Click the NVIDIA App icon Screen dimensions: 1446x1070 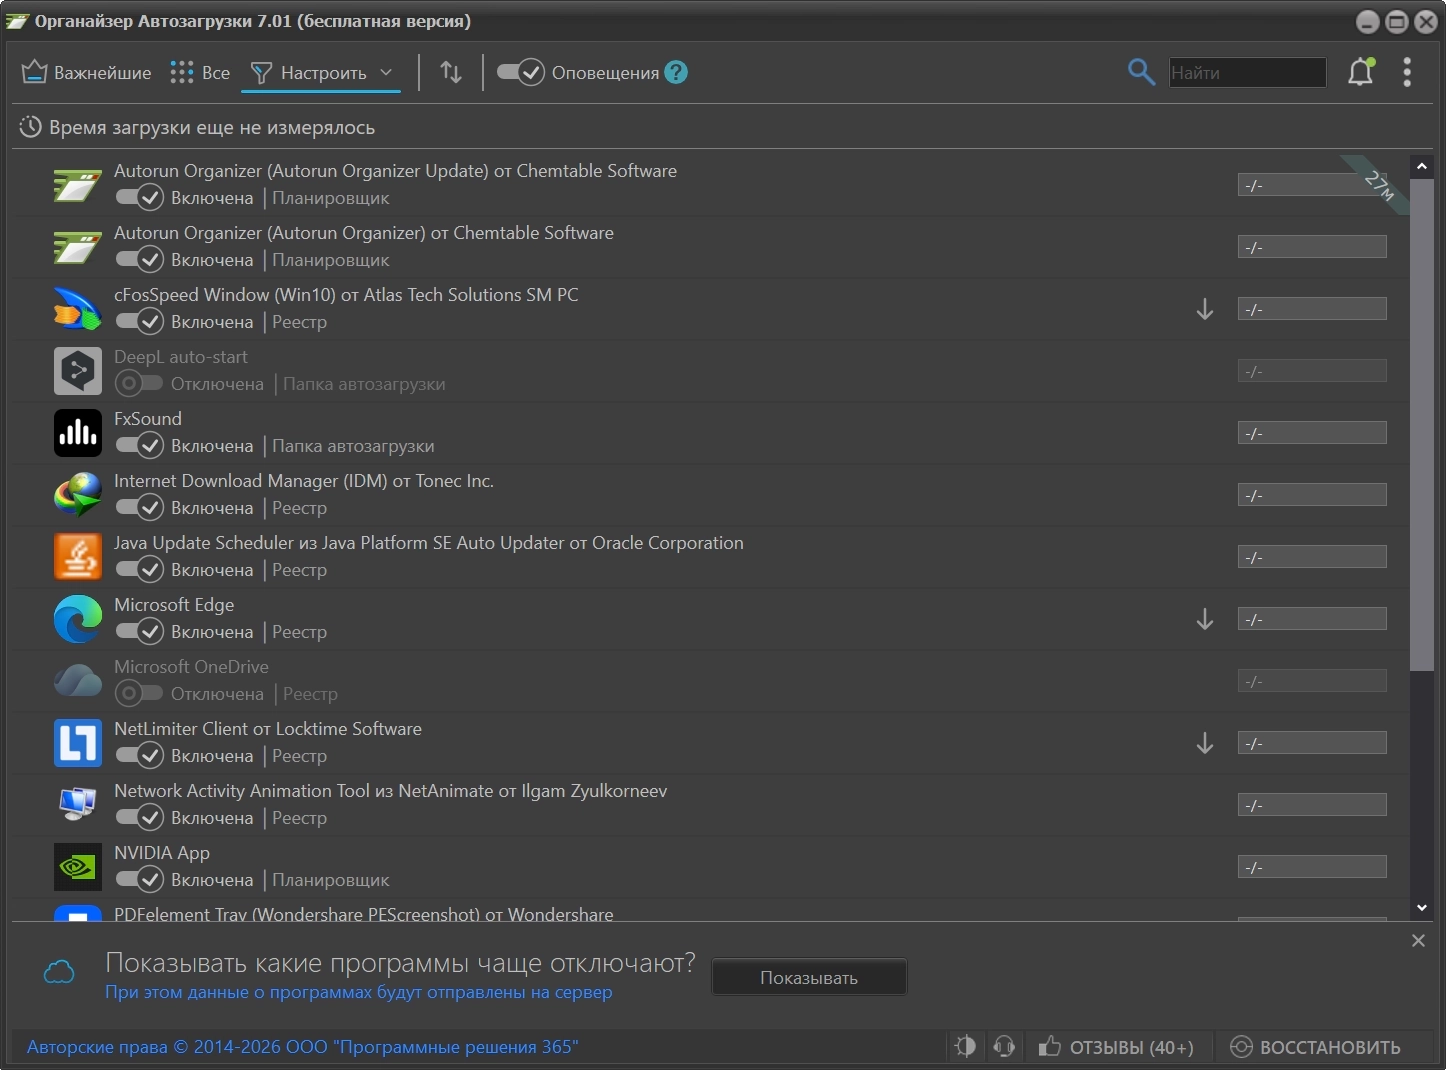point(78,867)
